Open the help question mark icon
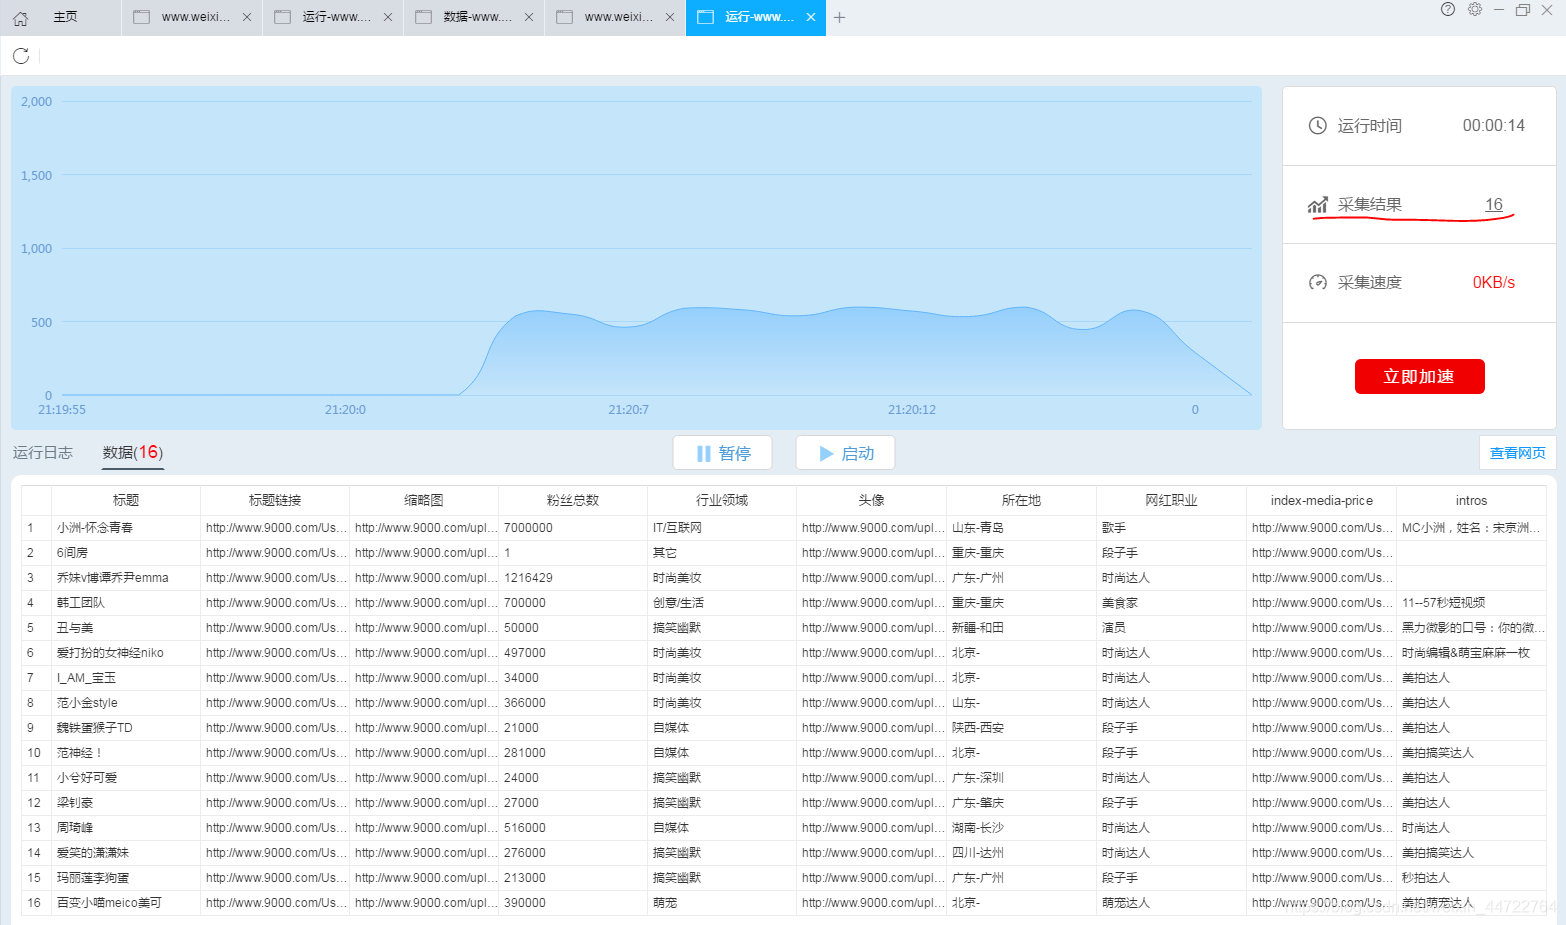Screen dimensions: 1566x925 tap(1448, 9)
